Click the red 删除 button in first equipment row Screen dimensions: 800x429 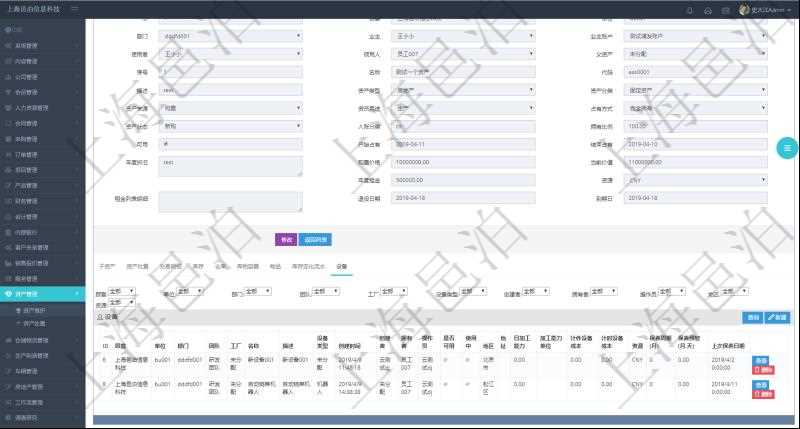pyautogui.click(x=762, y=370)
